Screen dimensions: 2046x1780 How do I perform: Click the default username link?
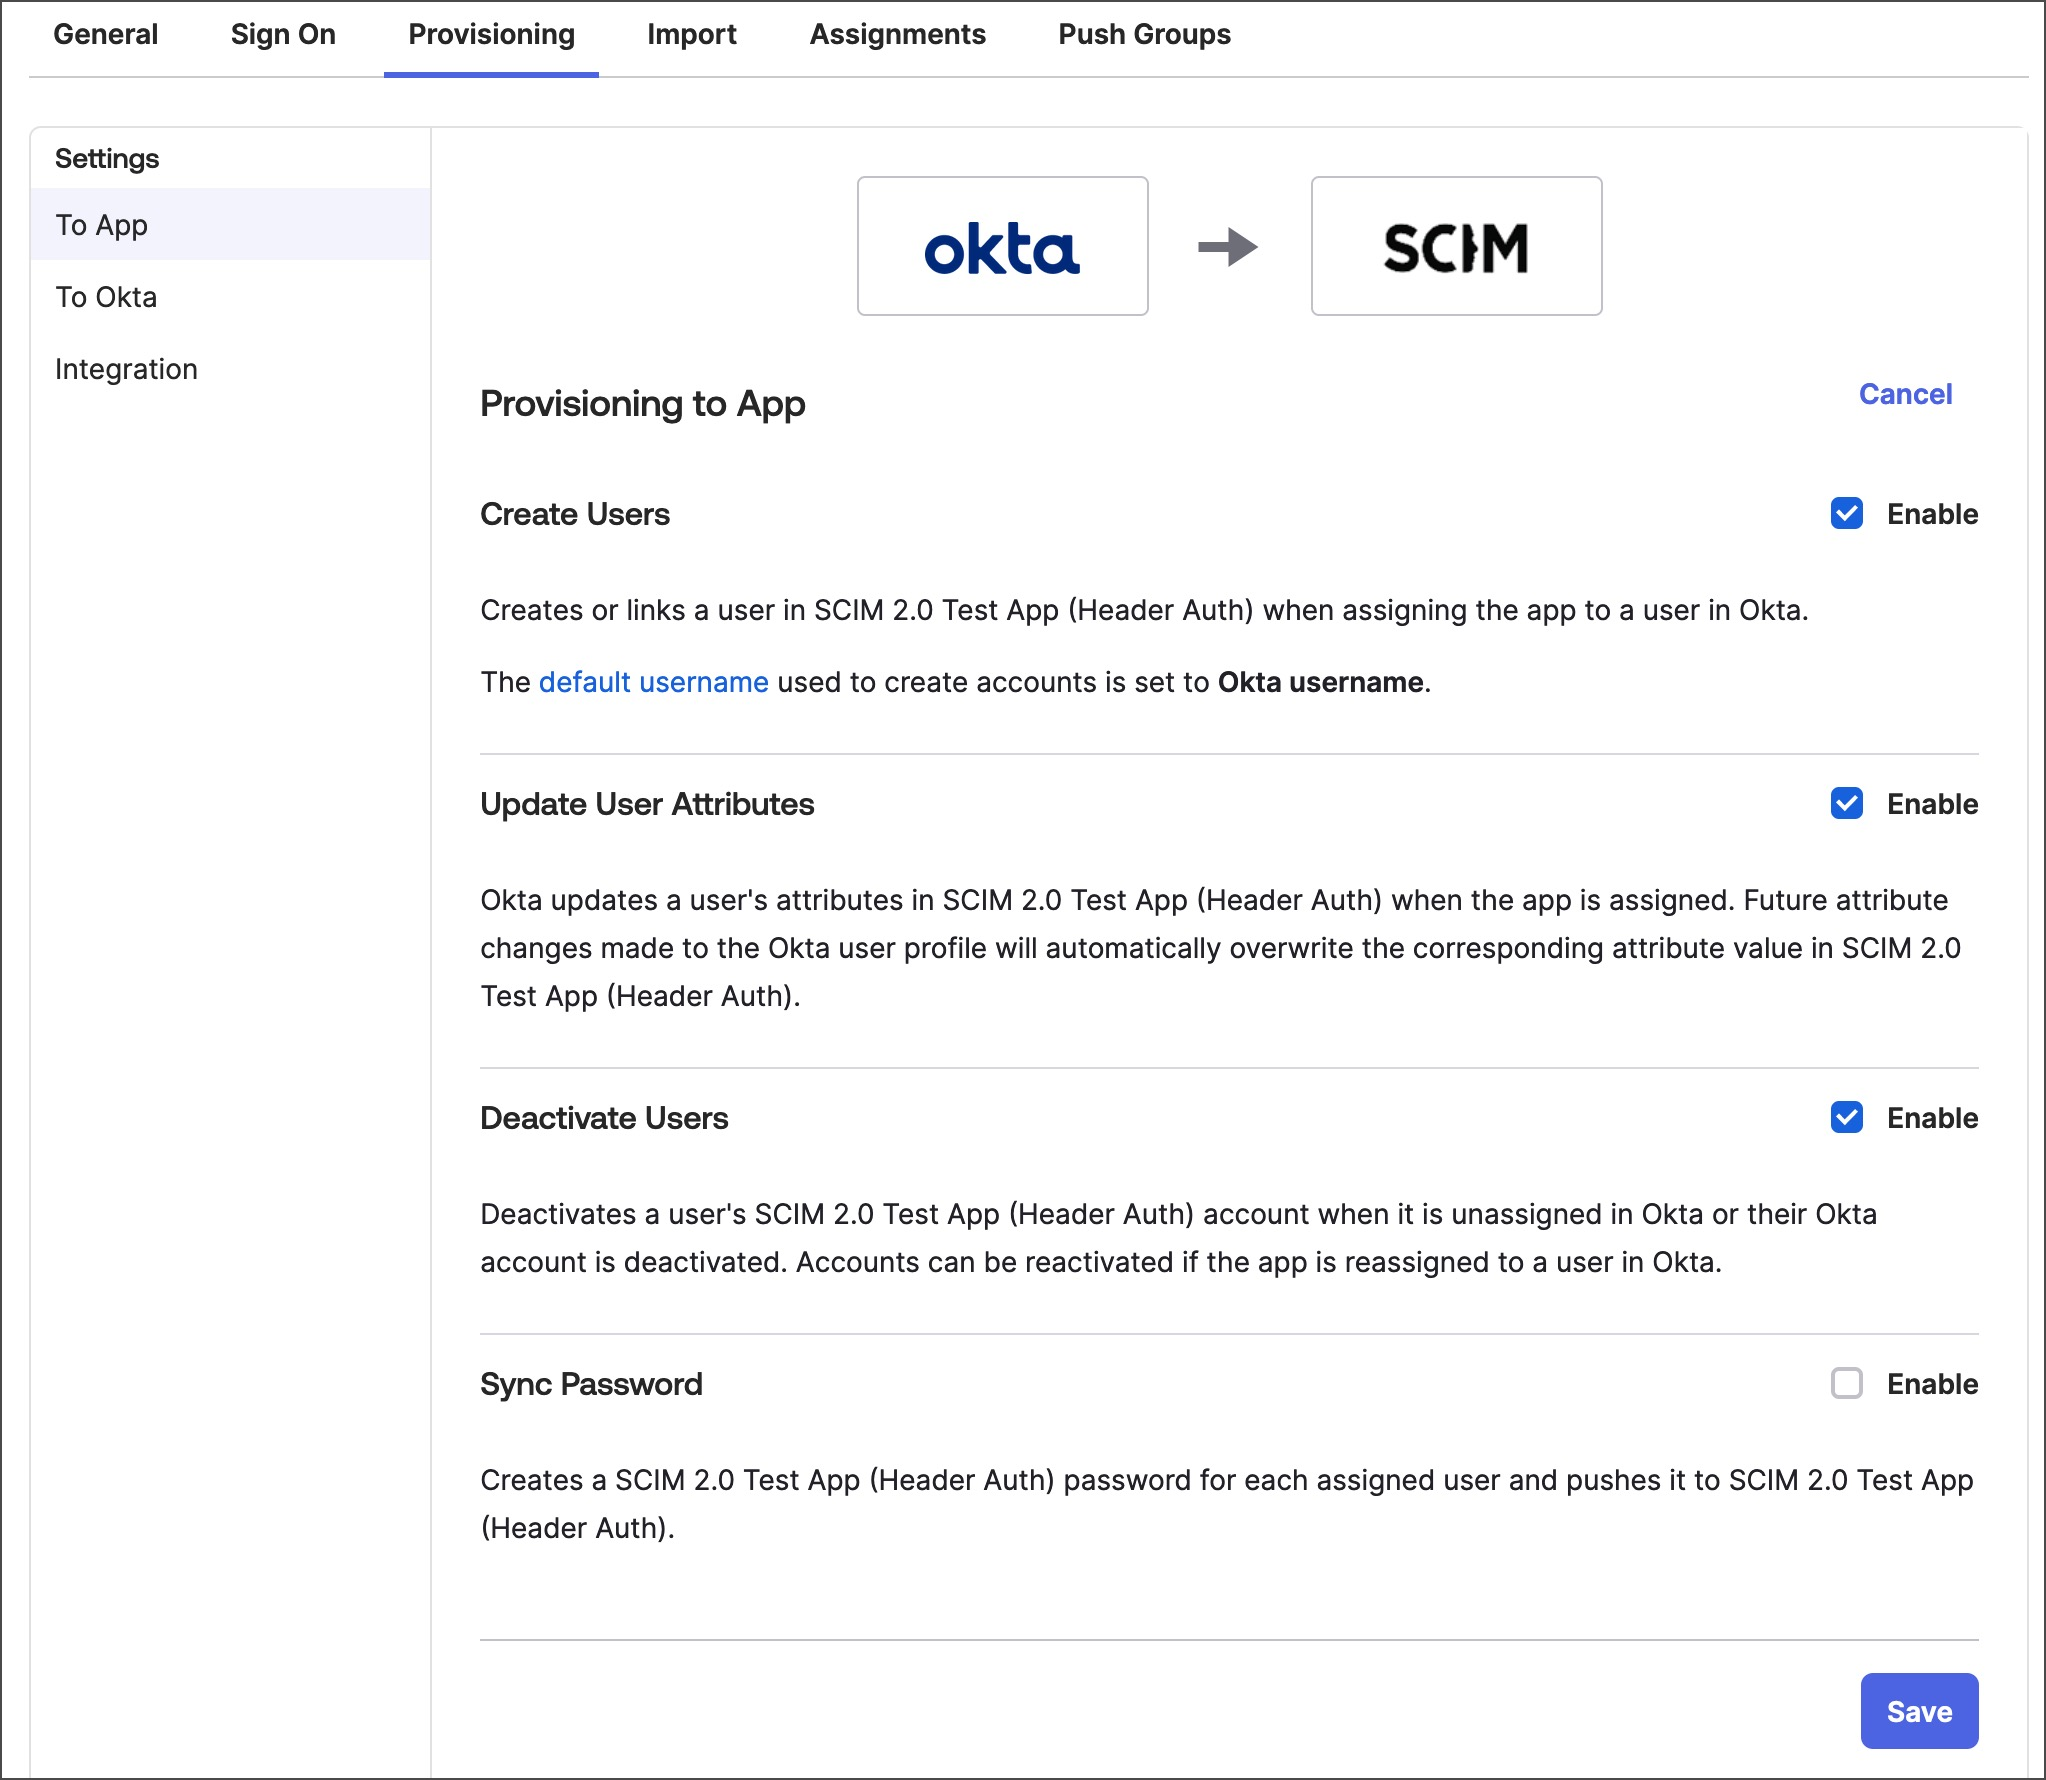(x=653, y=682)
